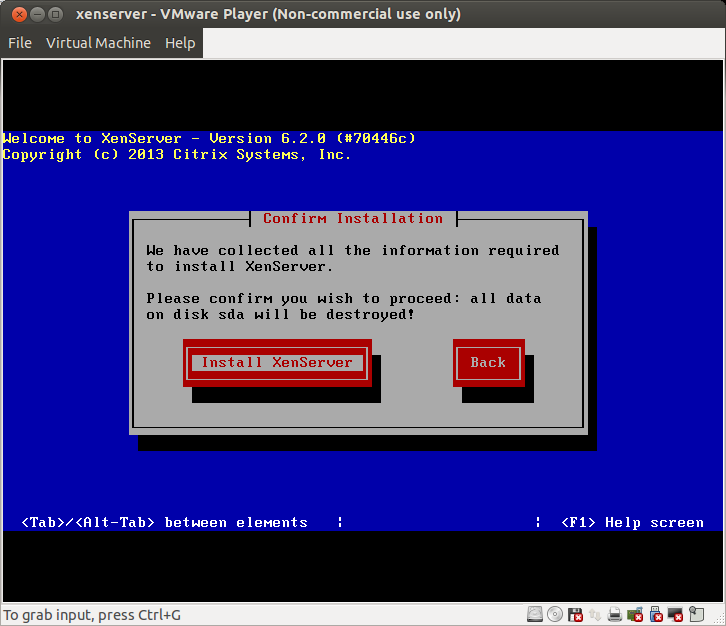
Task: Click the '<Tab>/<Alt-Tab> between elements' hint
Action: pyautogui.click(x=164, y=522)
